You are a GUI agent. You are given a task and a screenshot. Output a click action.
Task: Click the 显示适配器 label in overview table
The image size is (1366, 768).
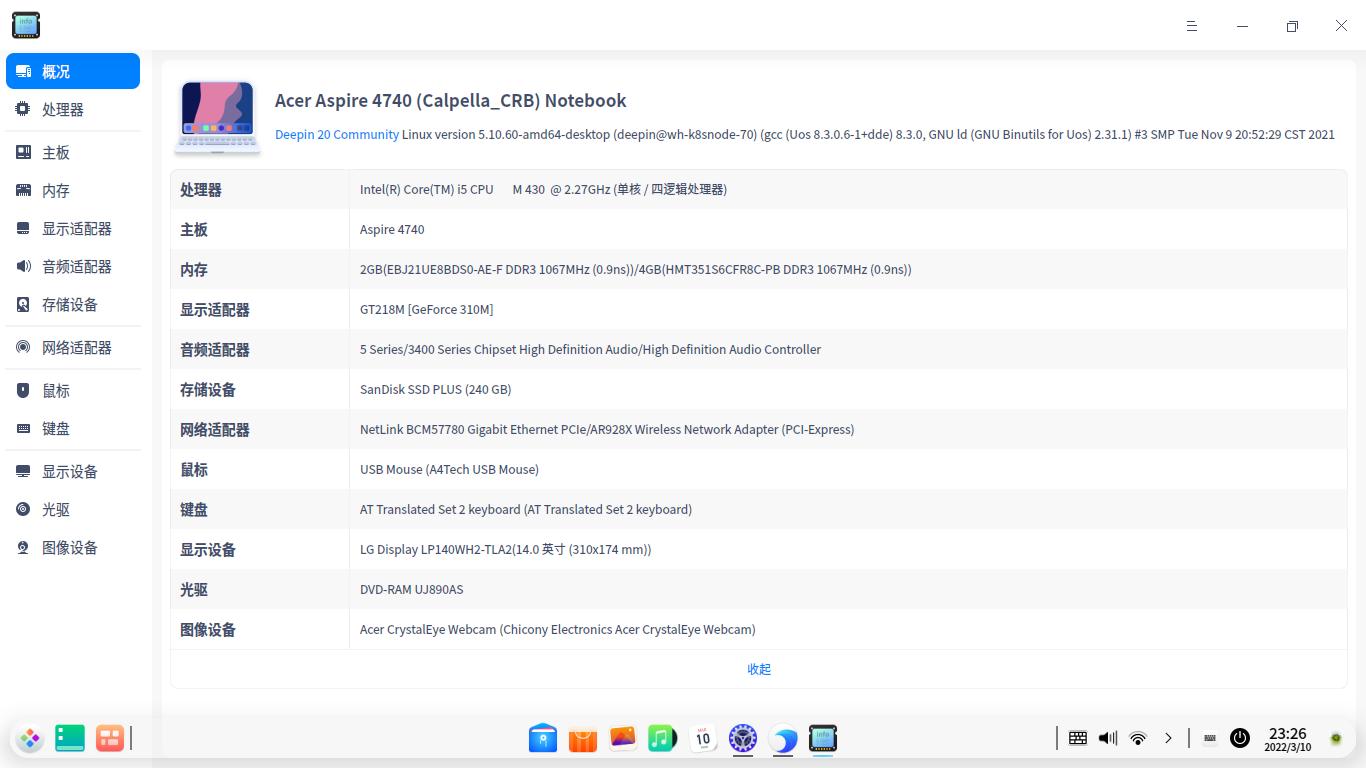215,309
